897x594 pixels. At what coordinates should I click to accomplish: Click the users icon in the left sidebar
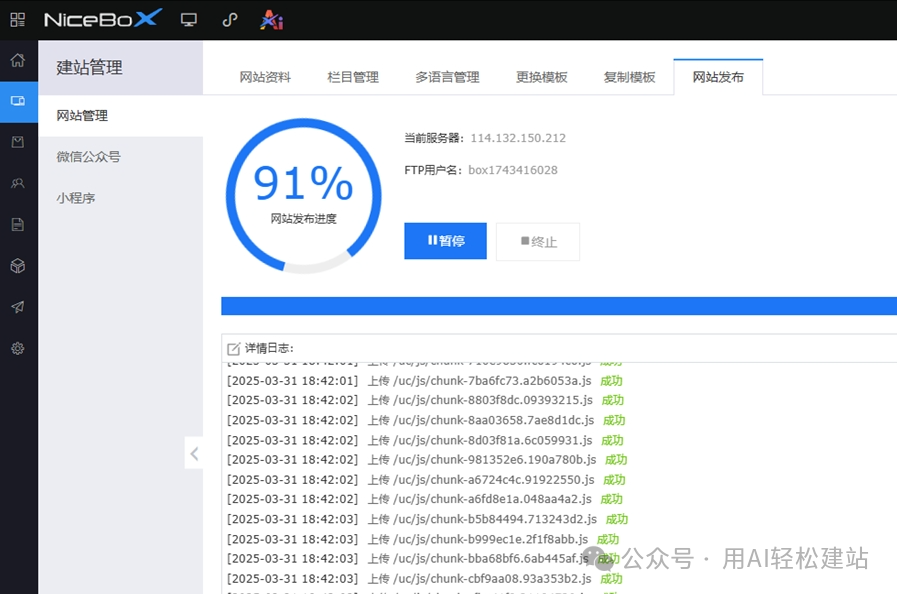point(18,183)
